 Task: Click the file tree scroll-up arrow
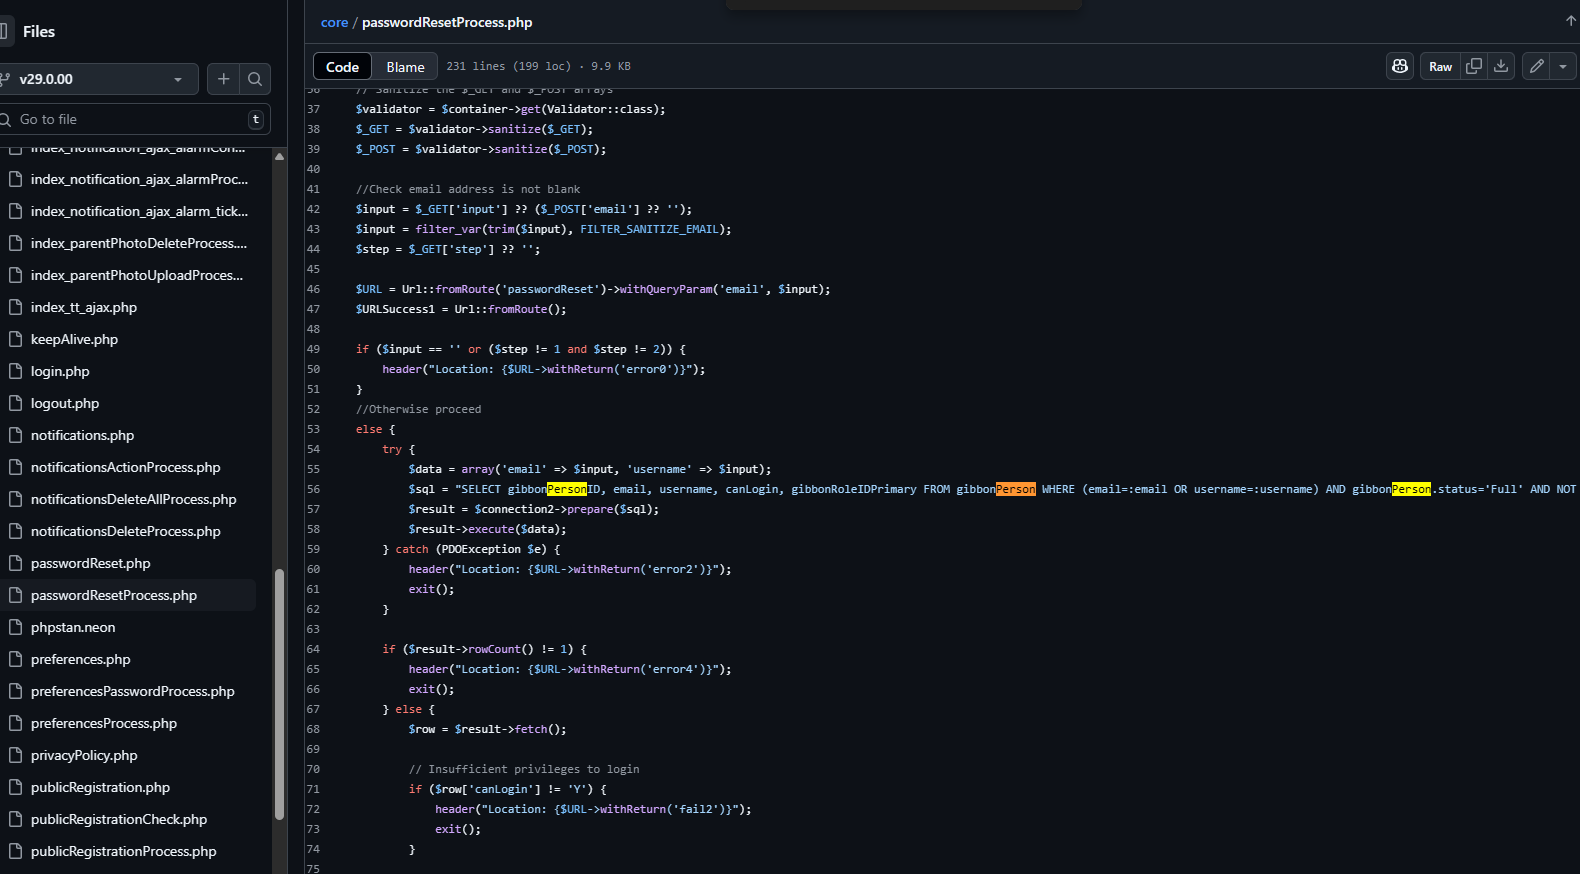(279, 156)
